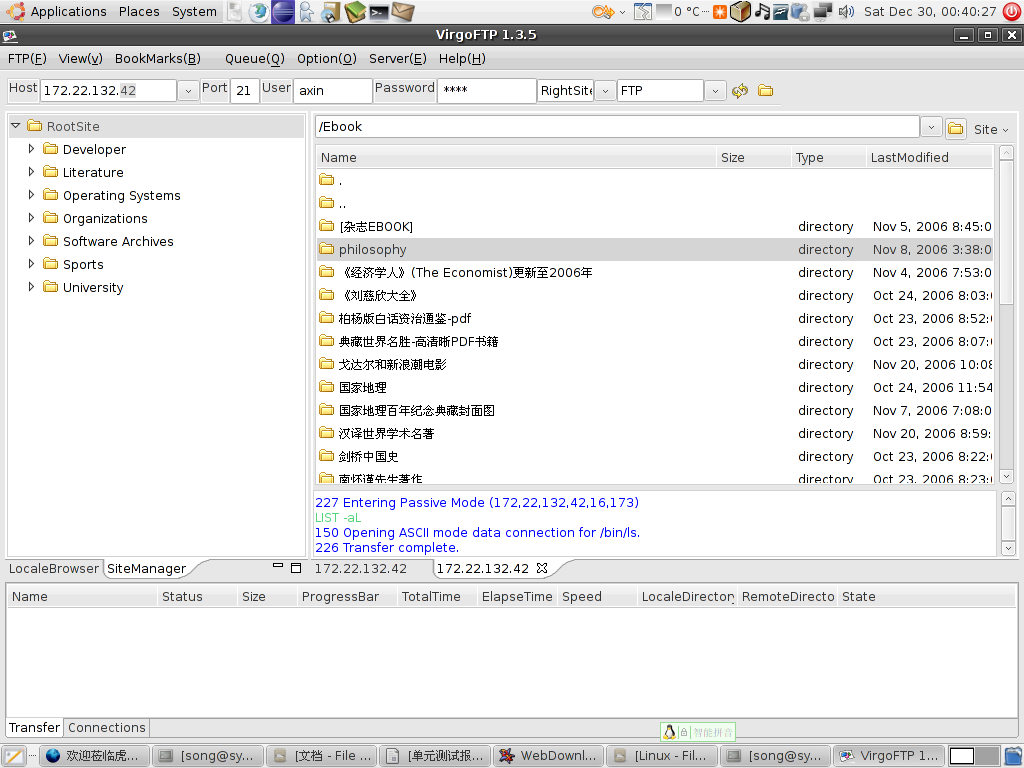Open the FTP(F) menu
1024x768 pixels.
coord(27,59)
